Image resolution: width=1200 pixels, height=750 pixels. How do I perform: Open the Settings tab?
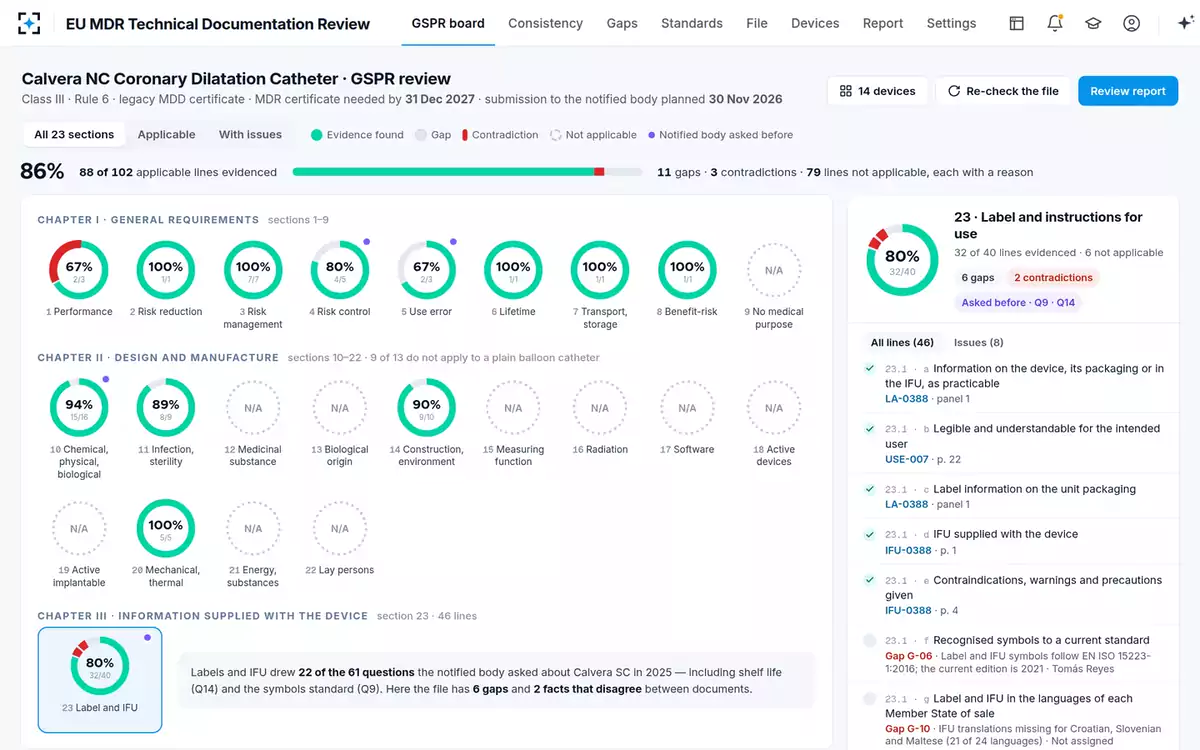click(x=951, y=23)
